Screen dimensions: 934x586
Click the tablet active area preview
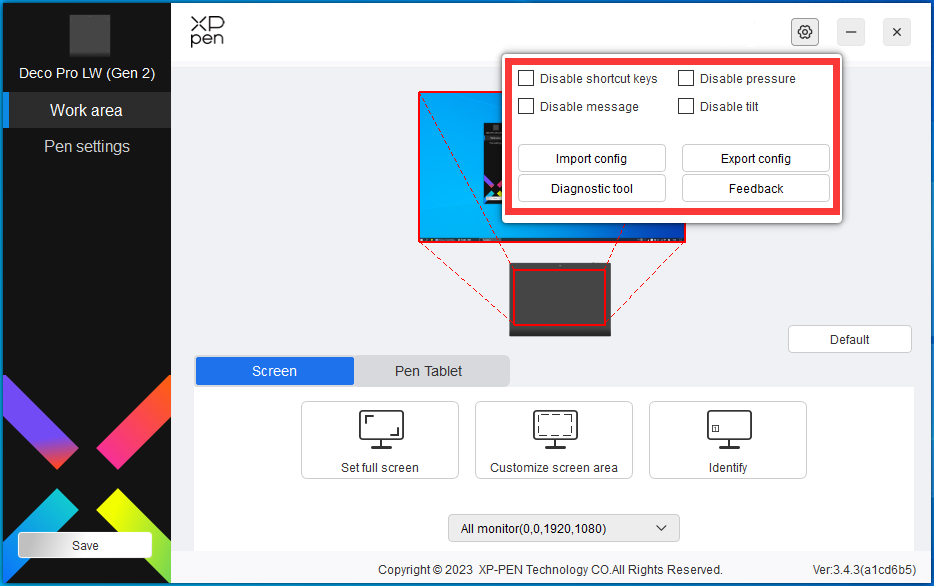pyautogui.click(x=559, y=297)
